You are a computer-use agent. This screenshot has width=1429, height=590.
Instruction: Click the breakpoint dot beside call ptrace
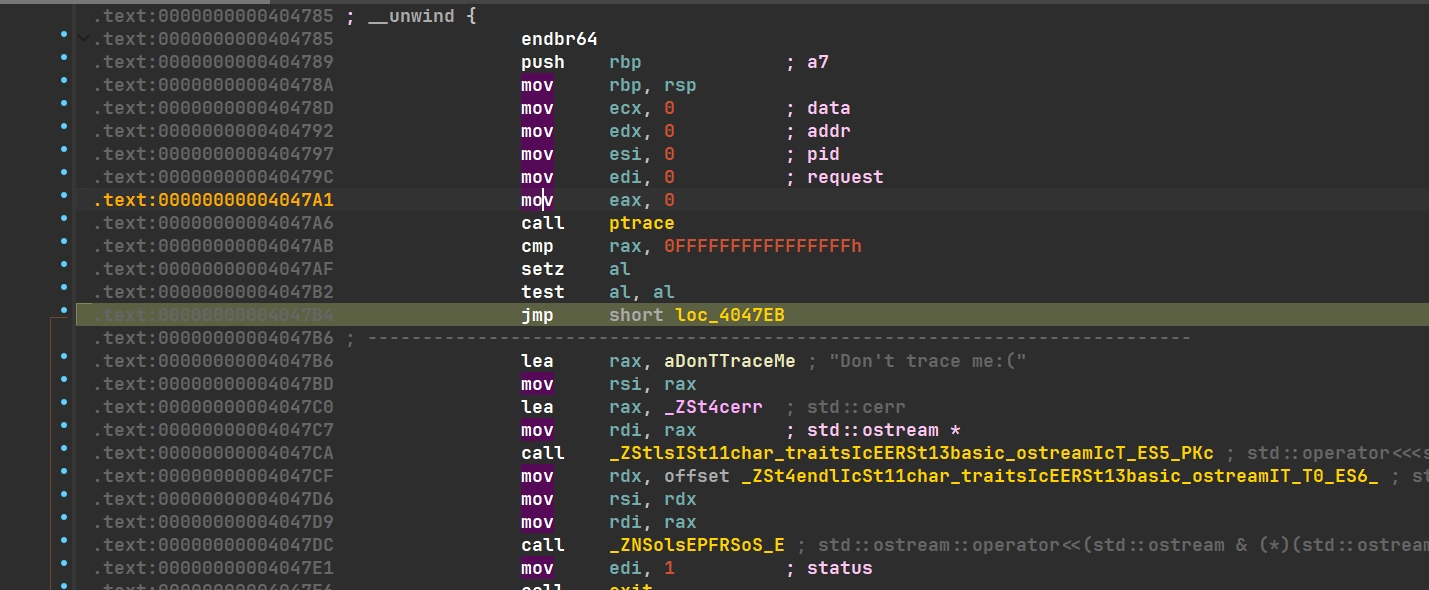point(64,219)
